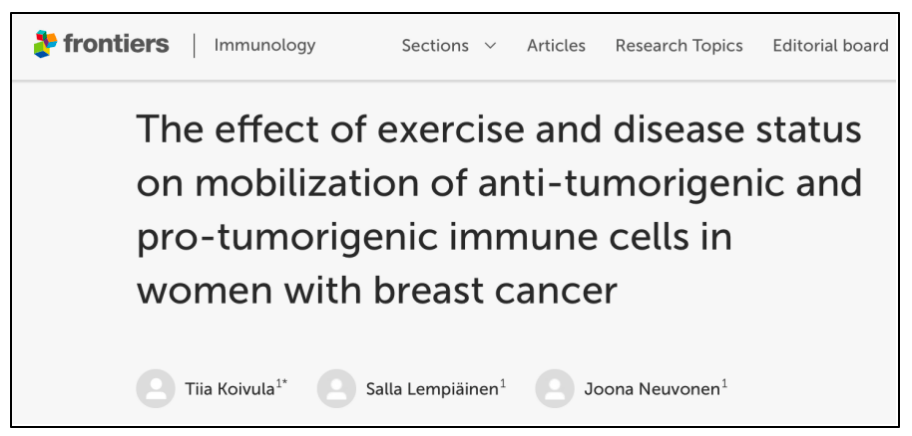Click Joona Neuvonen's avatar icon
The height and width of the screenshot is (436, 912).
pos(555,390)
